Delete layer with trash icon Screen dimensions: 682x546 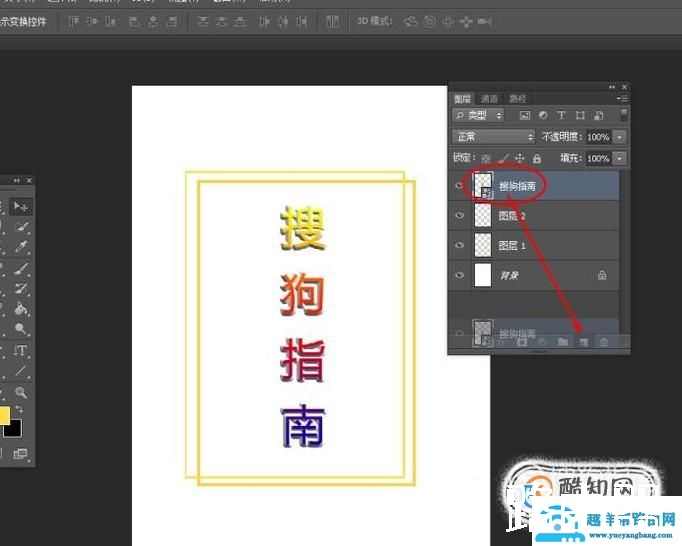(604, 342)
